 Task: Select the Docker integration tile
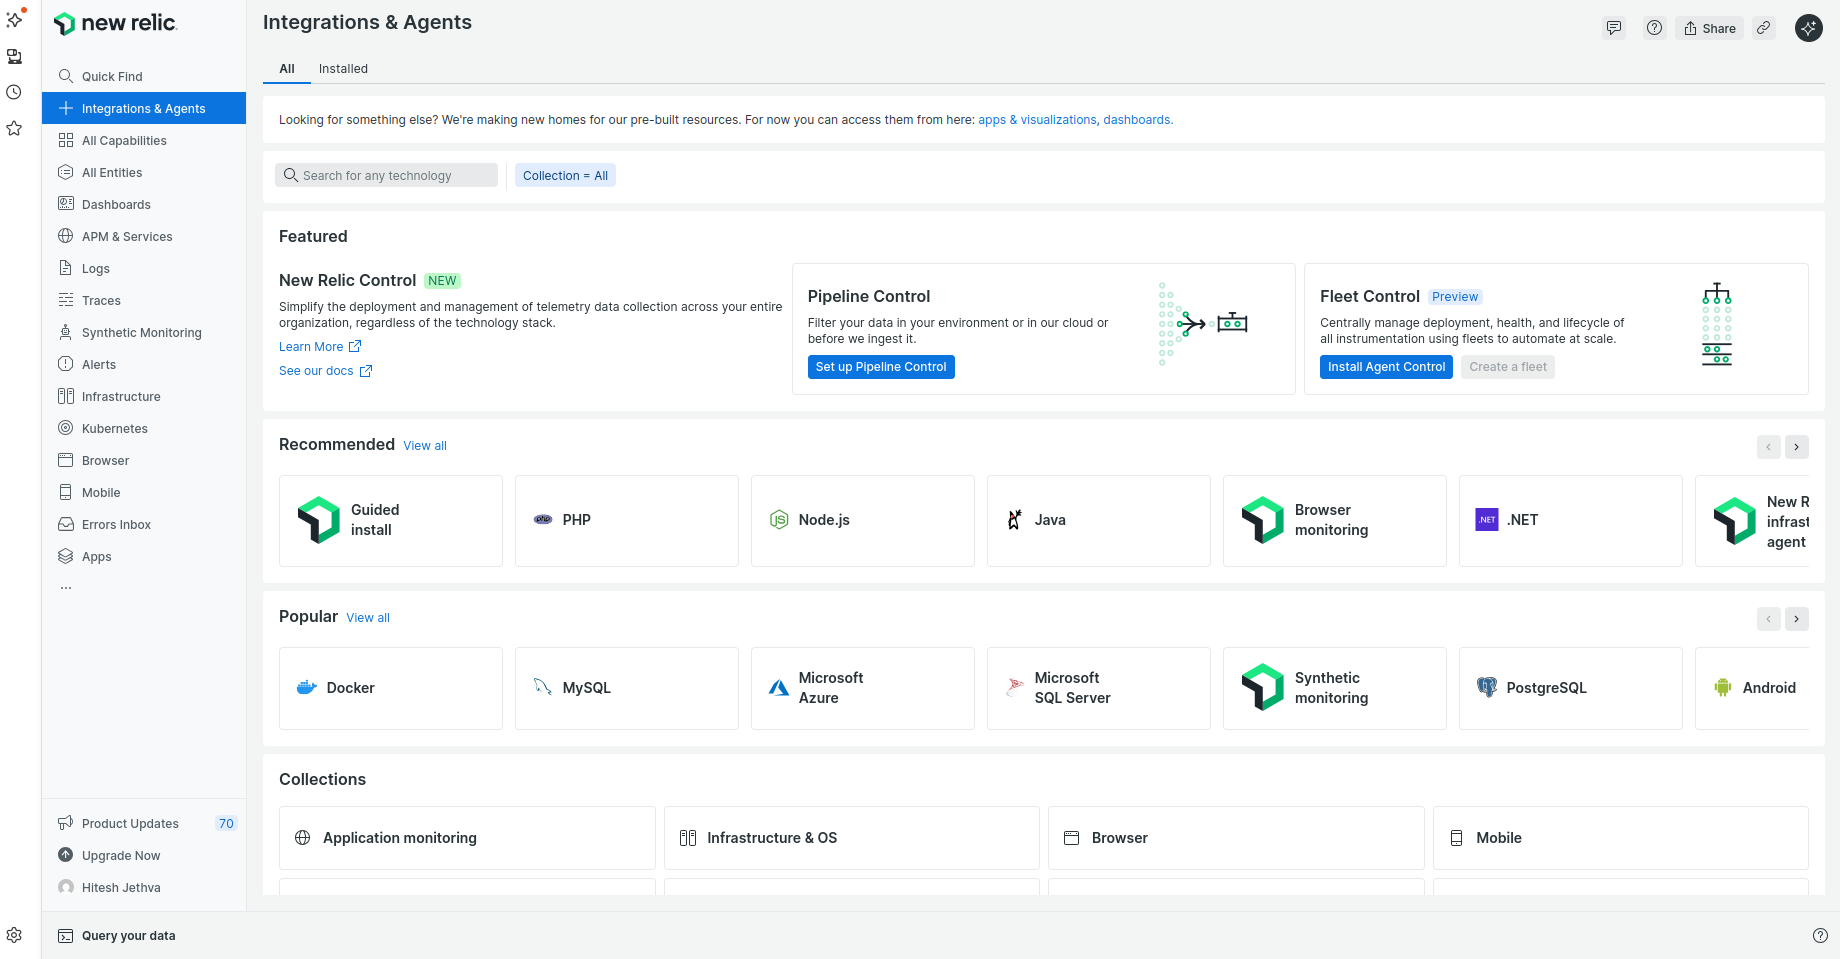click(390, 688)
